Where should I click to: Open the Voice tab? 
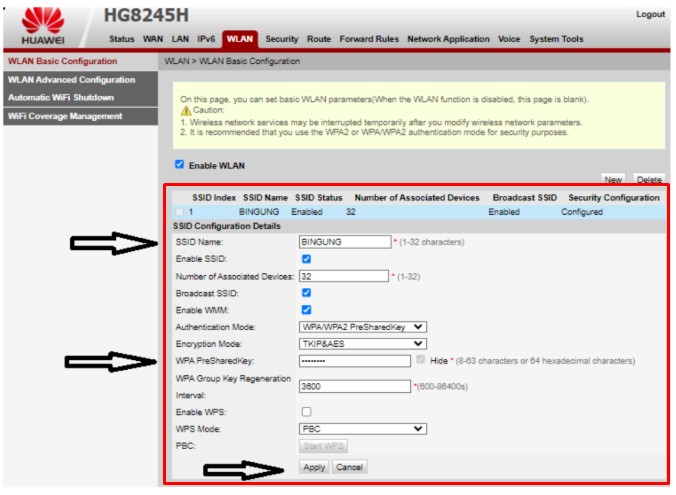pyautogui.click(x=509, y=39)
